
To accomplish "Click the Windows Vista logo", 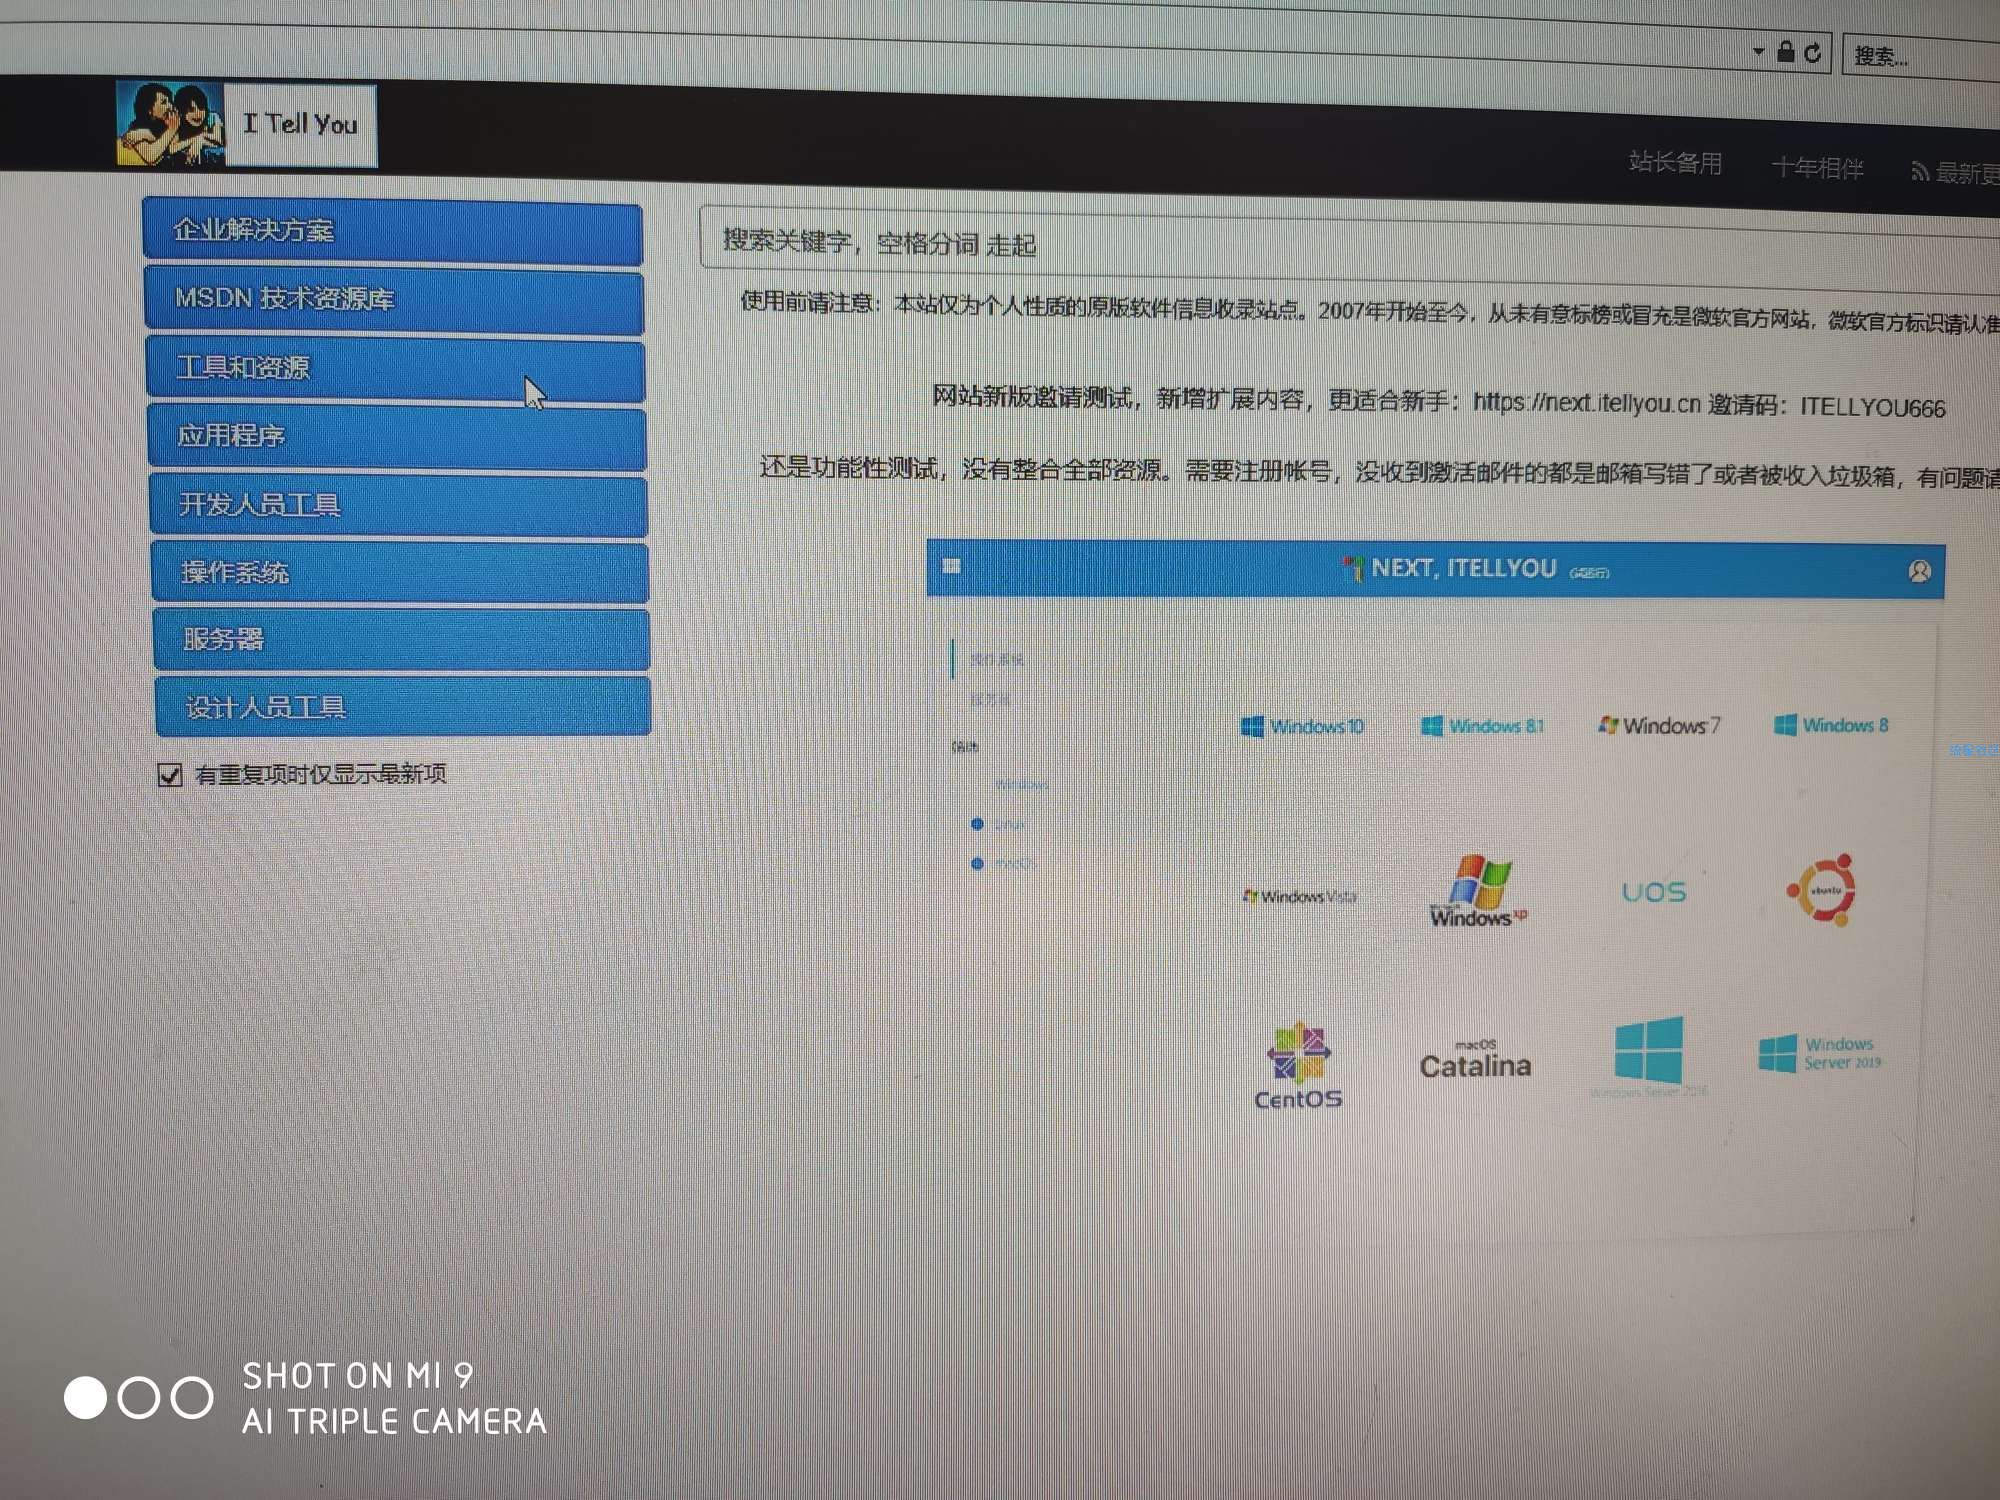I will [1299, 896].
